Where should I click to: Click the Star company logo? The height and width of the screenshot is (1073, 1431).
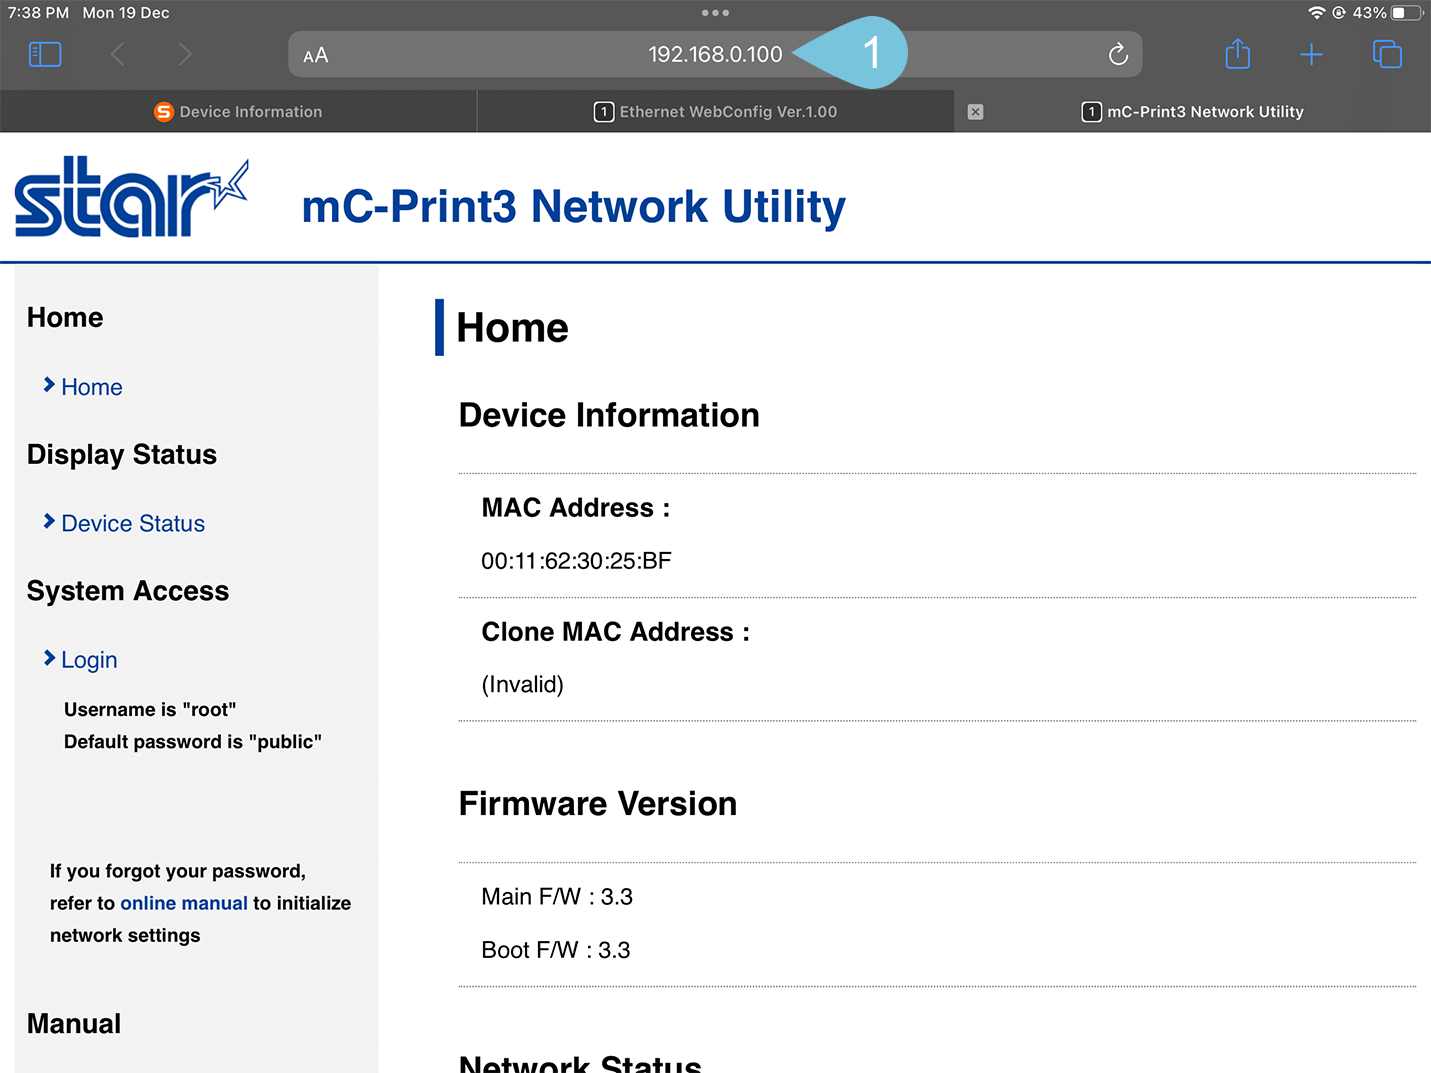click(128, 197)
